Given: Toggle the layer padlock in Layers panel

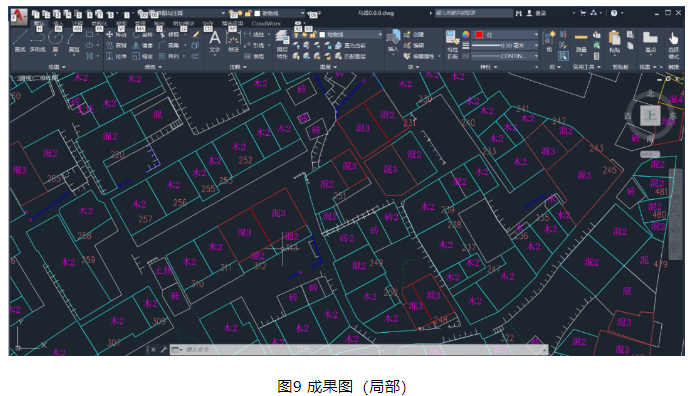Looking at the screenshot, I should coord(312,35).
